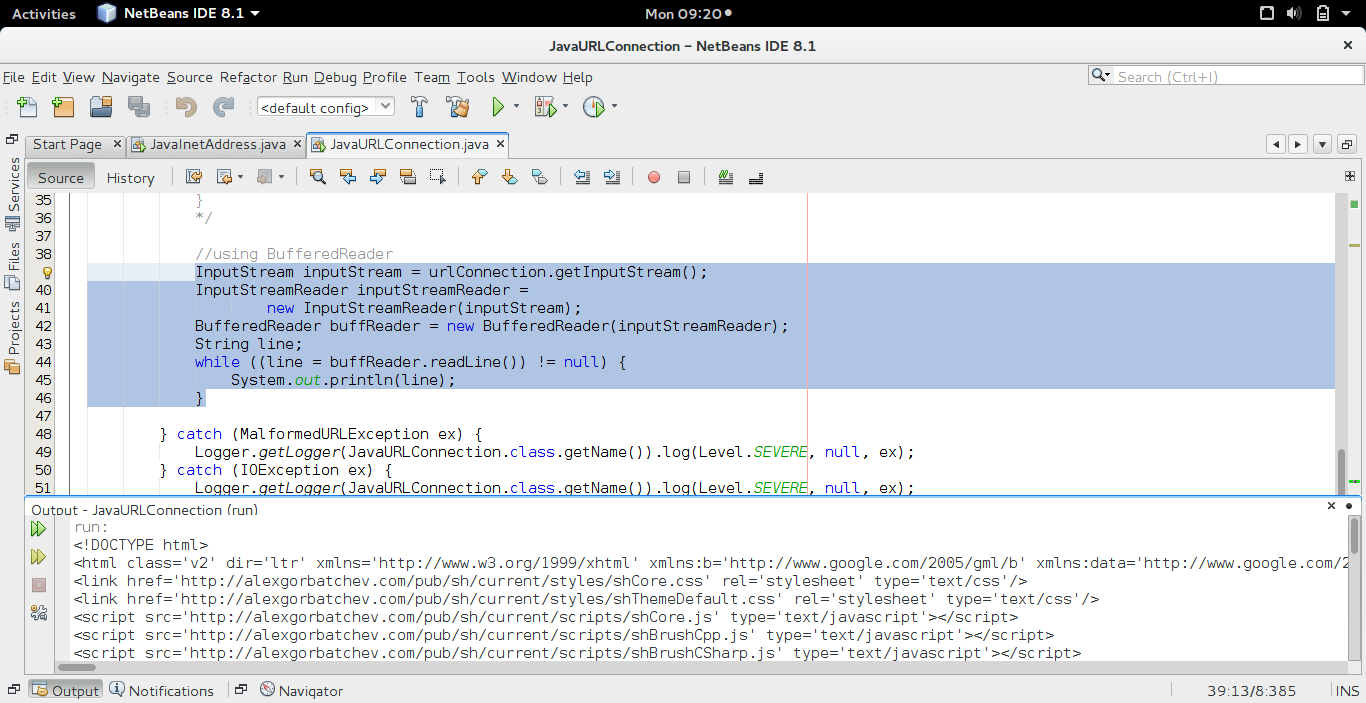This screenshot has width=1366, height=703.
Task: Open the File menu
Action: point(14,77)
